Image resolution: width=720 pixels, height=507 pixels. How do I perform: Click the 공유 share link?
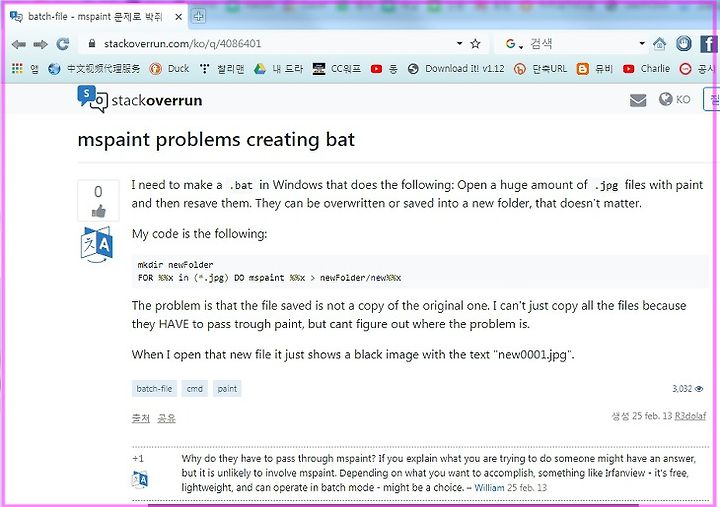click(x=166, y=418)
